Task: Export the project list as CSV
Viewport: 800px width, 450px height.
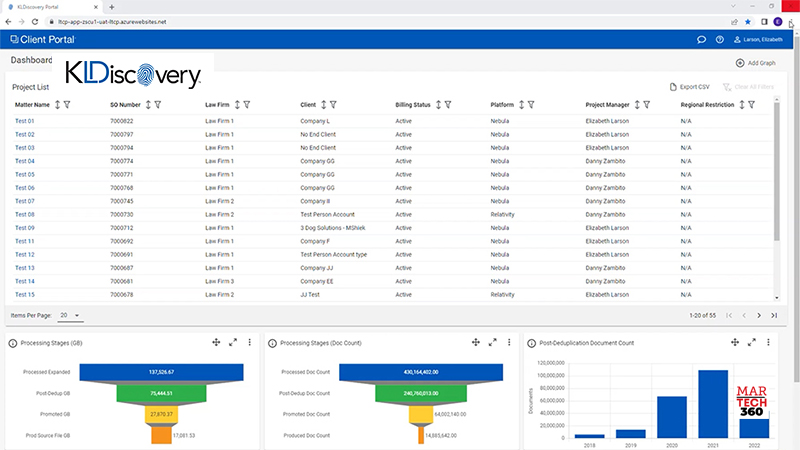Action: coord(689,87)
